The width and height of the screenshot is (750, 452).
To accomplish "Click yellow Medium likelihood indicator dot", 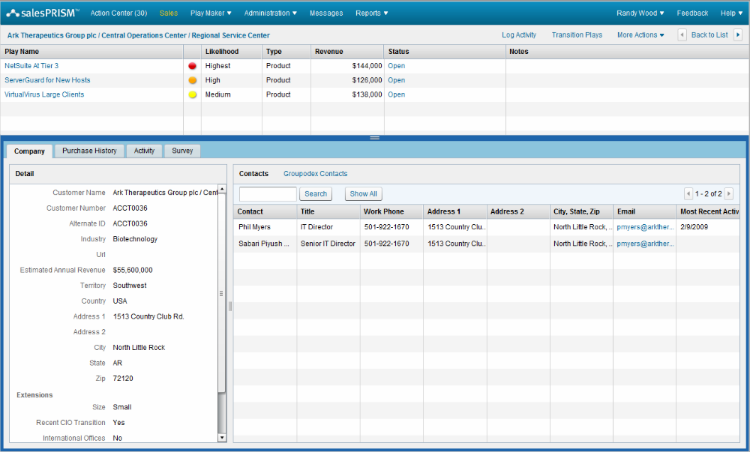I will pyautogui.click(x=192, y=95).
